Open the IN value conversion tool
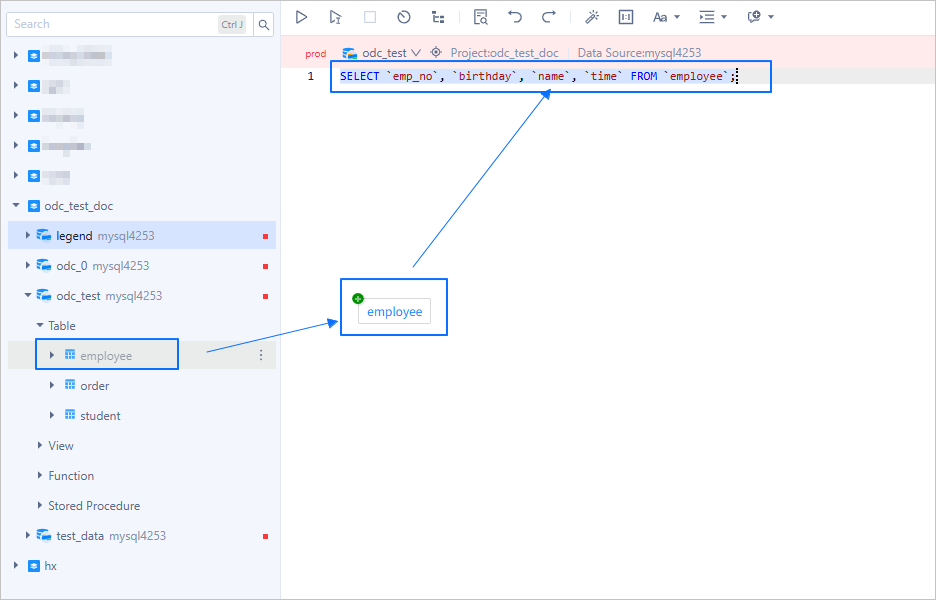This screenshot has height=600, width=936. [625, 16]
